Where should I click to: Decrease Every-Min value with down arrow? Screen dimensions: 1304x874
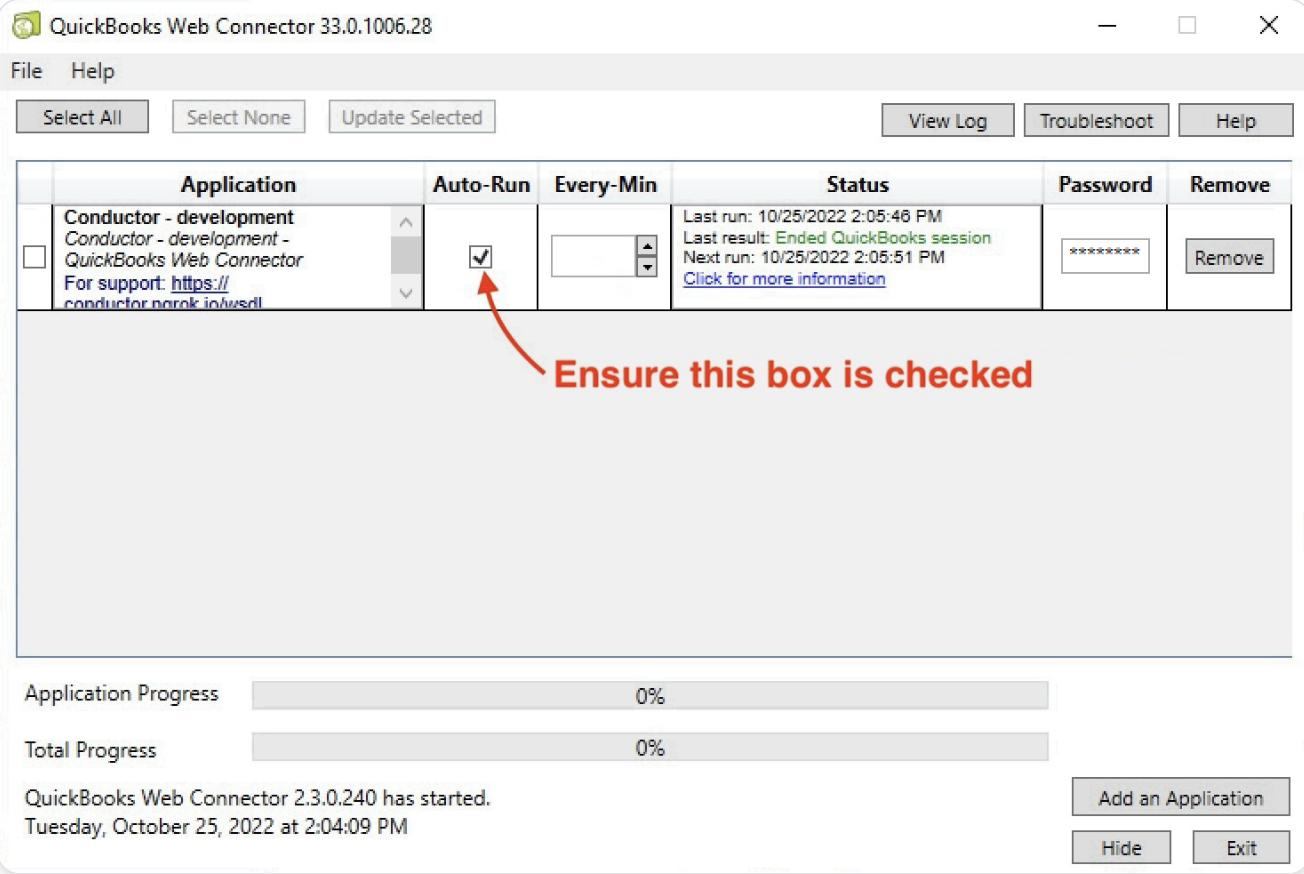tap(646, 267)
